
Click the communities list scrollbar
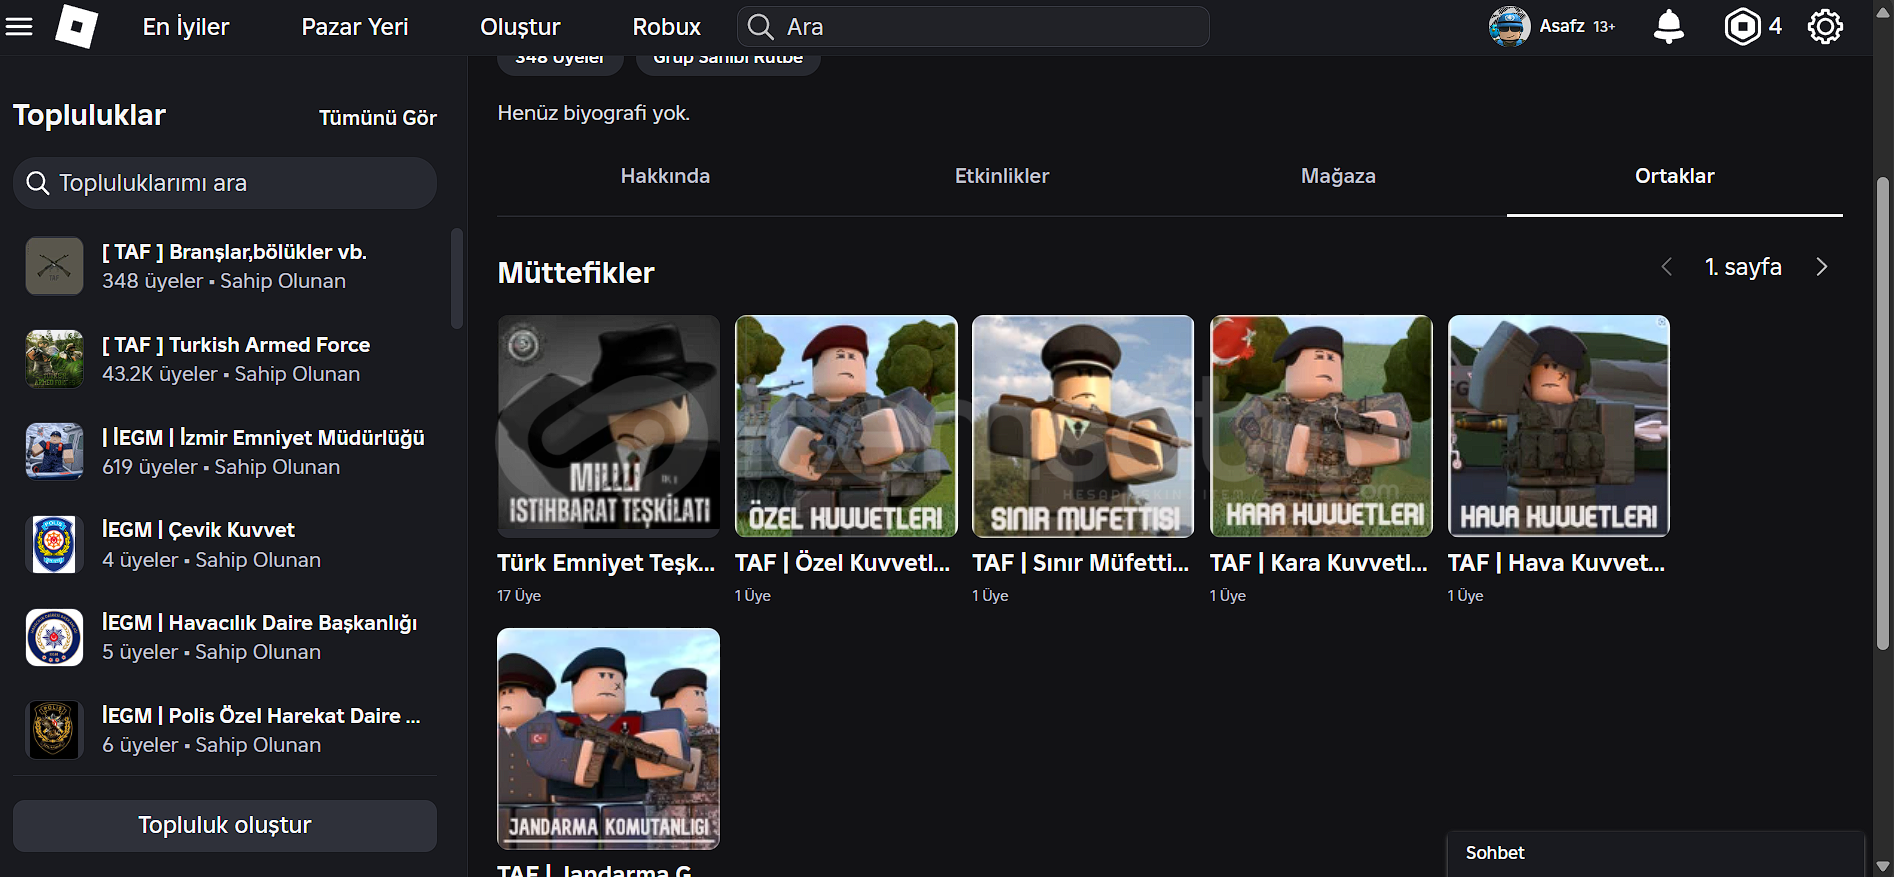coord(457,279)
